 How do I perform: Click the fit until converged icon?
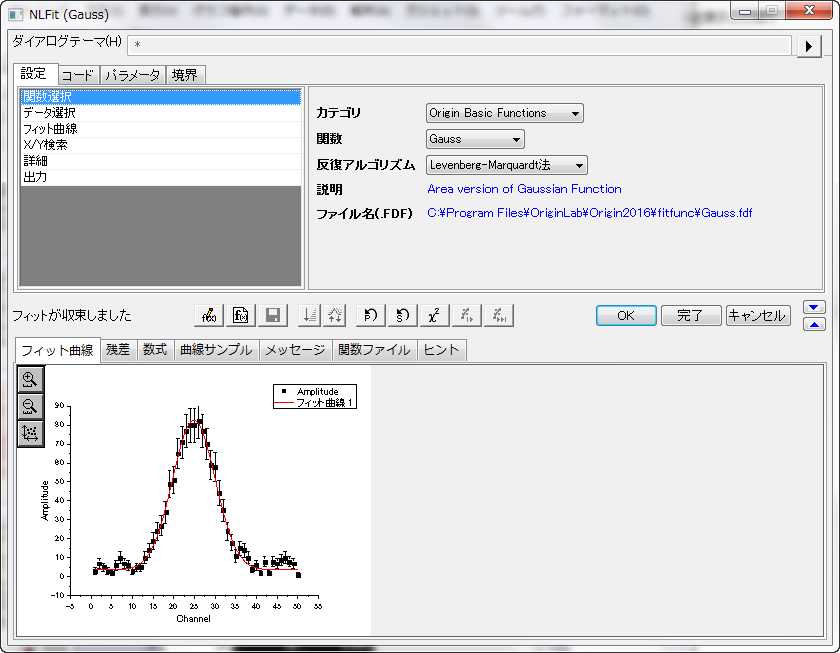499,316
